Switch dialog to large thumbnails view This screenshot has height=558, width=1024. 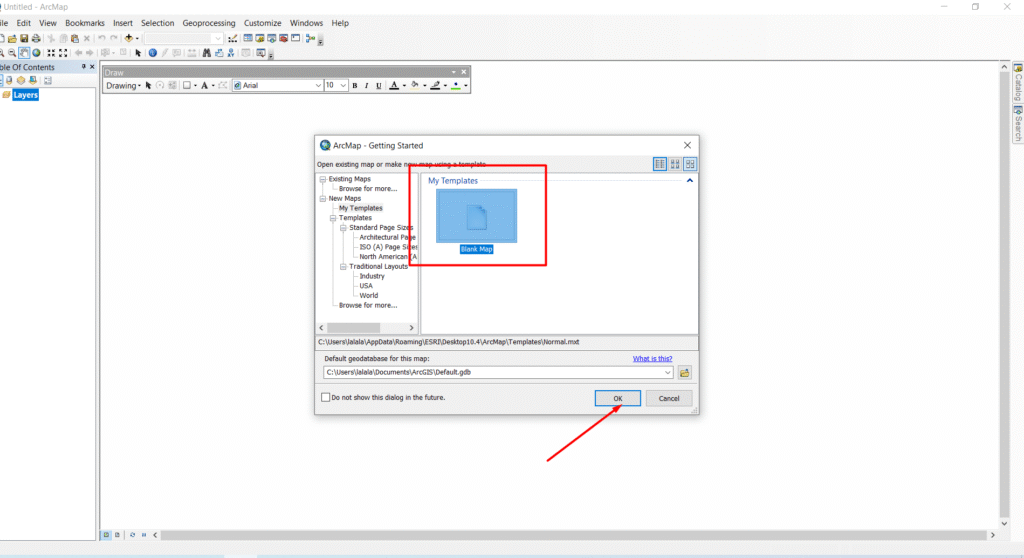pyautogui.click(x=690, y=164)
